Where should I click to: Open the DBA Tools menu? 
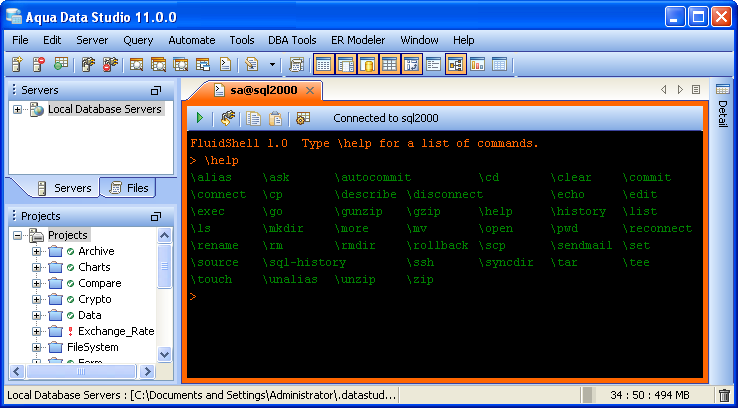[x=292, y=40]
